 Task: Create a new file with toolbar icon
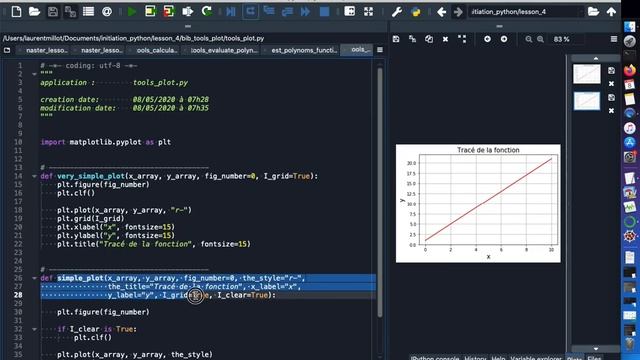(16, 11)
